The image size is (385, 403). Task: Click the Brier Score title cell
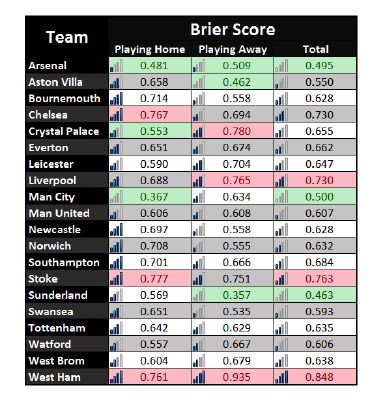232,29
